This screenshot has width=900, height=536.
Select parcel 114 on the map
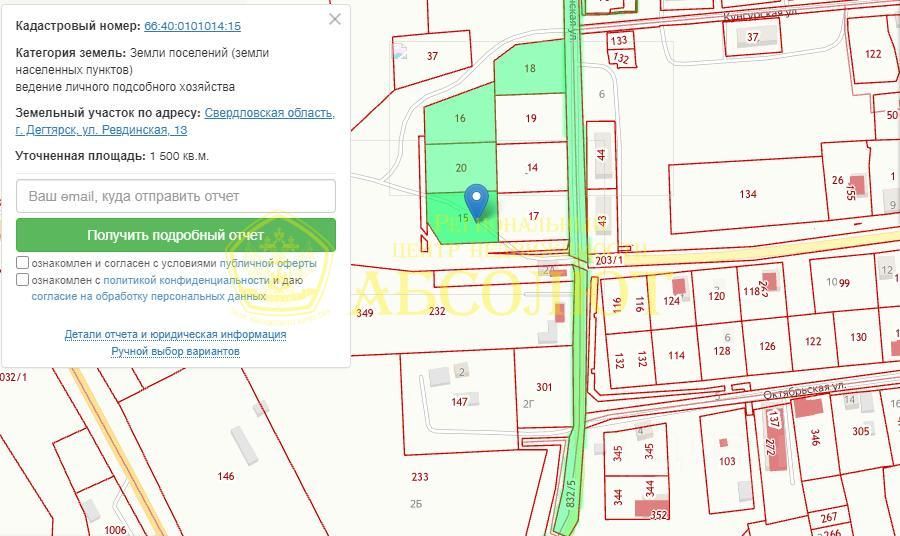676,355
